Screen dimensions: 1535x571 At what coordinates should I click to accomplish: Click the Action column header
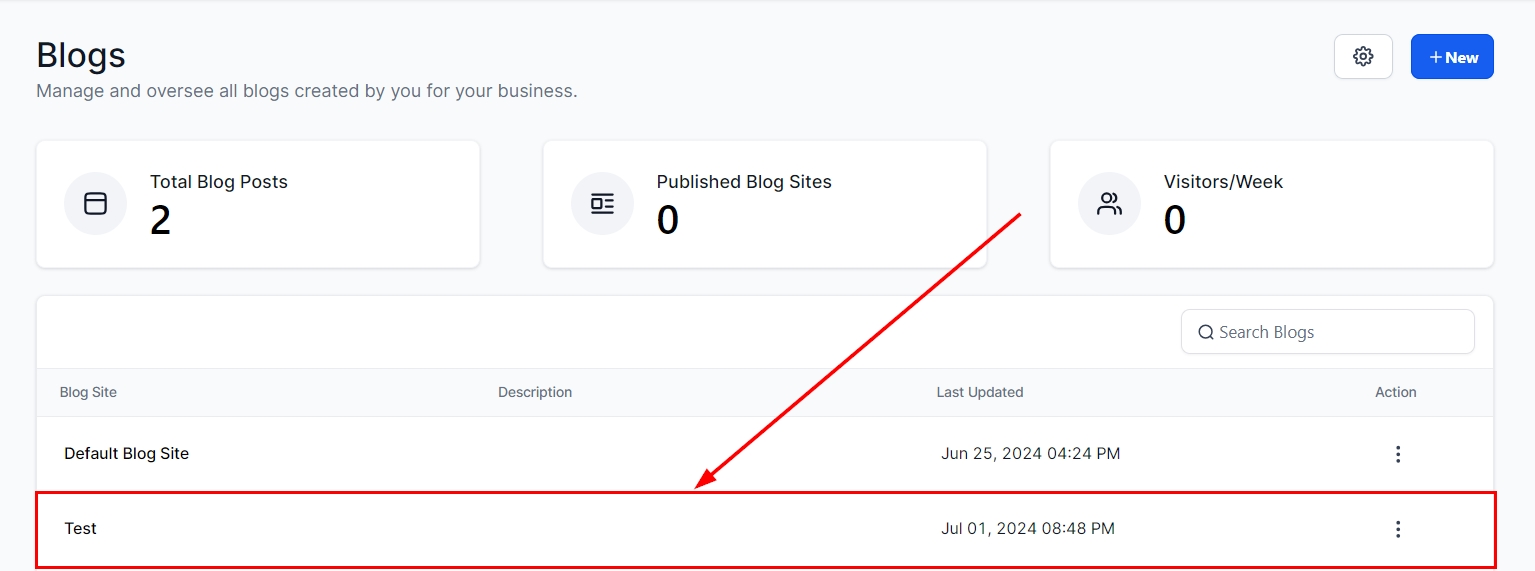pyautogui.click(x=1395, y=392)
